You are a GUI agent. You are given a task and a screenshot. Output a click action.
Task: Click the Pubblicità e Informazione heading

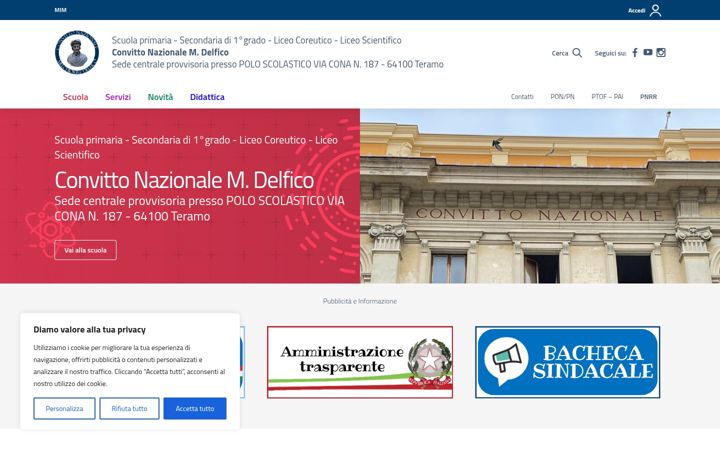coord(360,301)
